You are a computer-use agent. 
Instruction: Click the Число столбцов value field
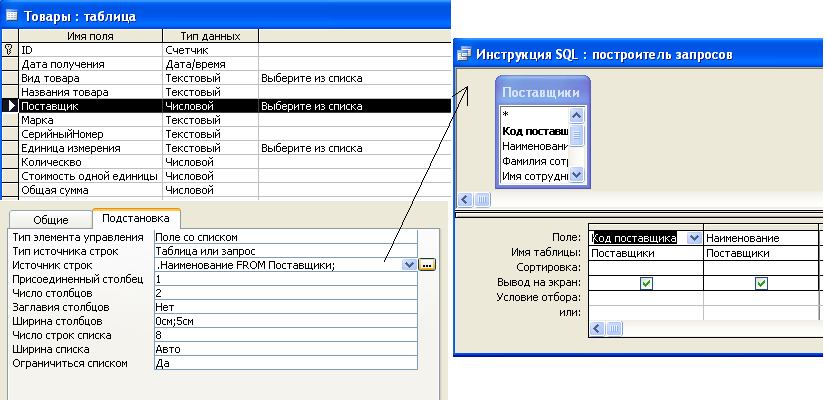(x=286, y=293)
